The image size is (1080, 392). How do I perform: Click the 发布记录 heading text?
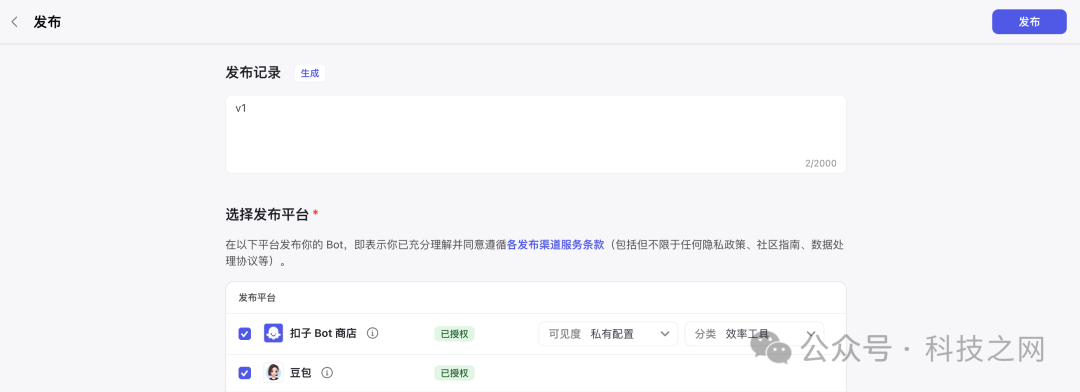[x=253, y=73]
